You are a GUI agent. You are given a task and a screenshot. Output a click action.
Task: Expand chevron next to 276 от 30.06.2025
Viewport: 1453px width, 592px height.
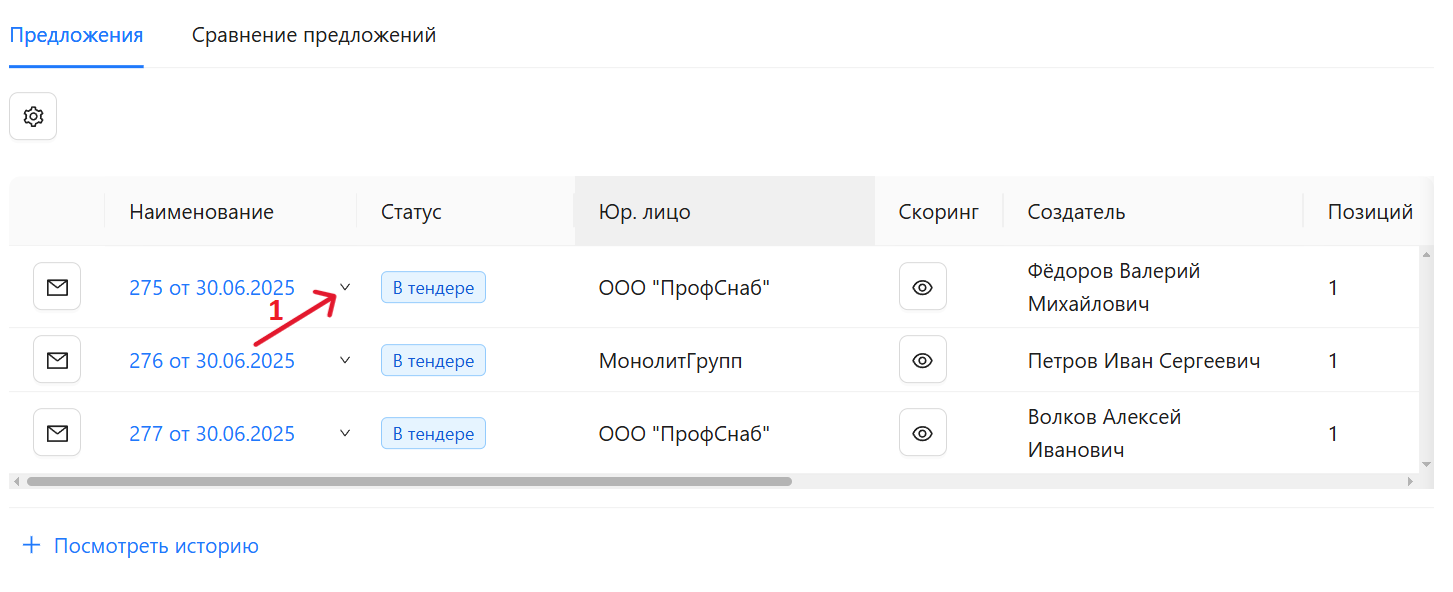pyautogui.click(x=345, y=360)
